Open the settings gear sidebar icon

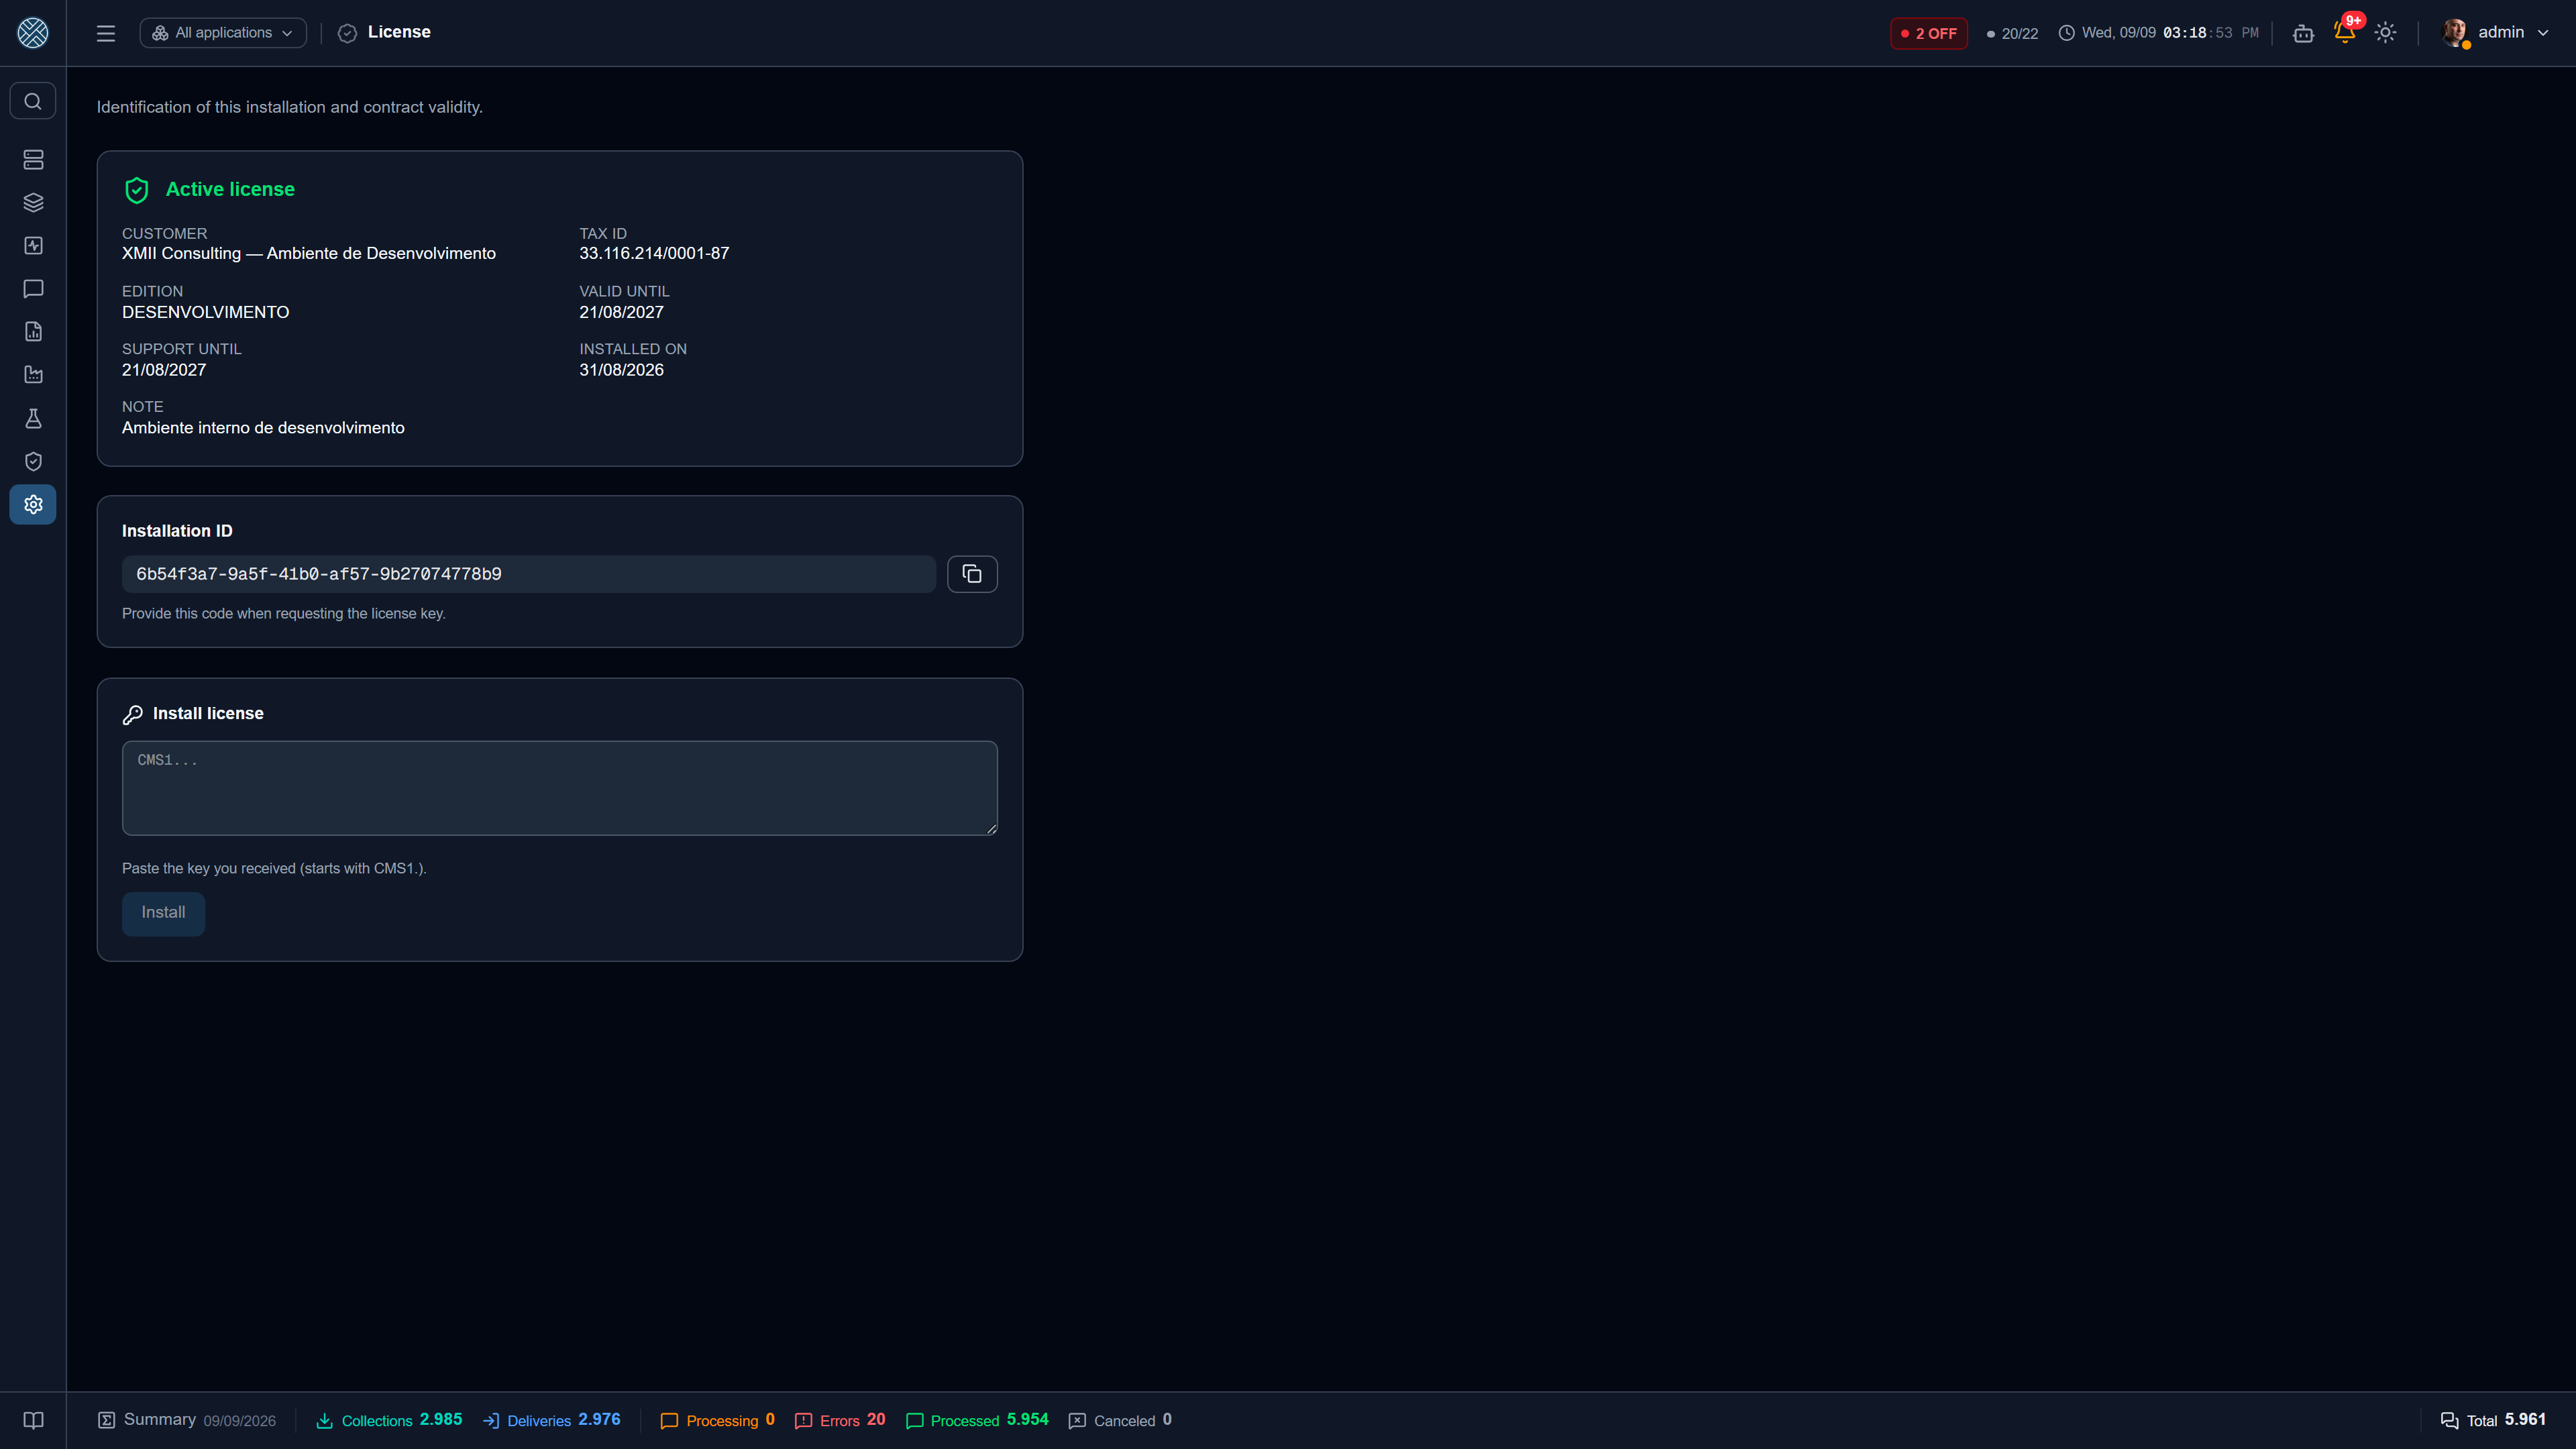coord(33,505)
